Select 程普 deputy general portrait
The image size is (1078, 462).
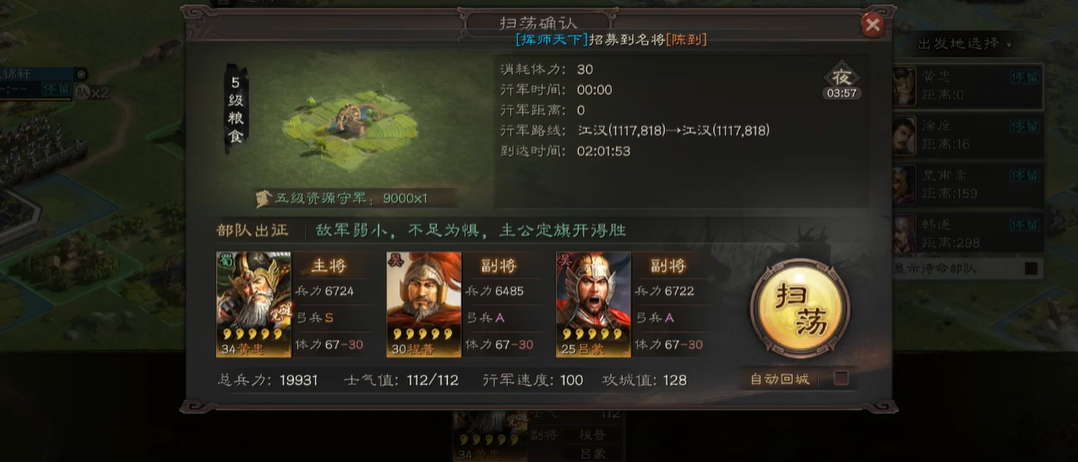(x=424, y=304)
